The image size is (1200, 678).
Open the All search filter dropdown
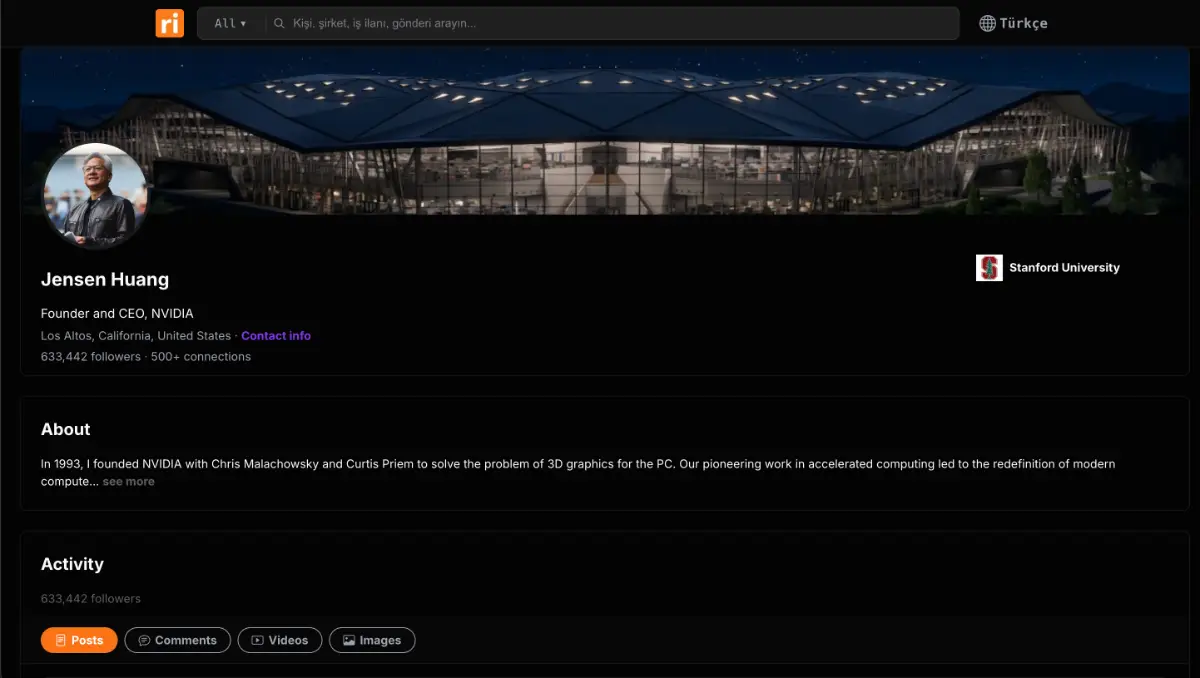click(x=230, y=23)
